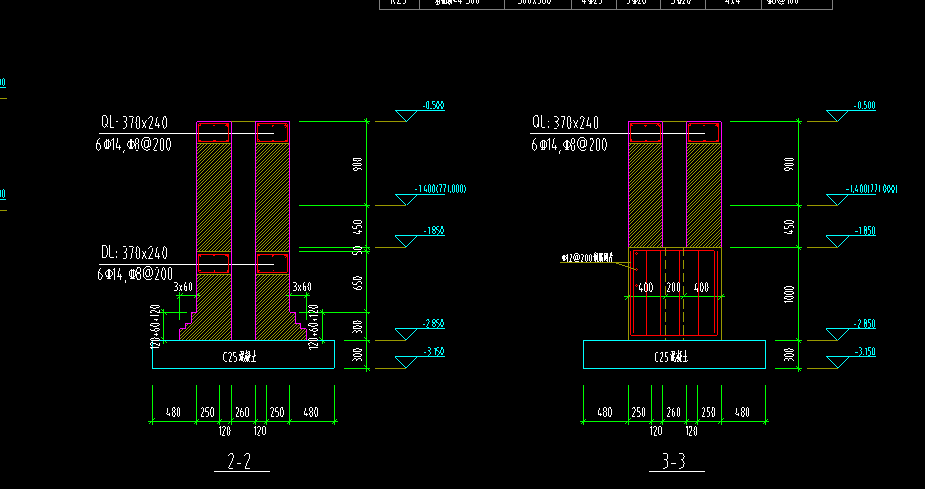
Task: Select the "2-2" section title
Action: 240,461
